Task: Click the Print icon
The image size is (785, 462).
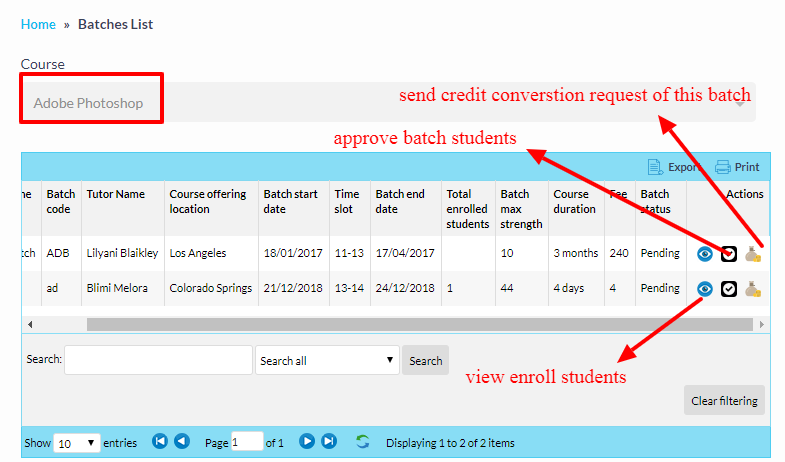Action: pyautogui.click(x=723, y=167)
